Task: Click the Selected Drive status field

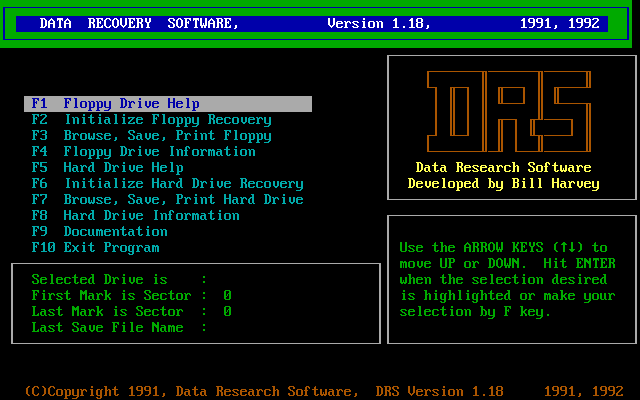Action: point(205,280)
